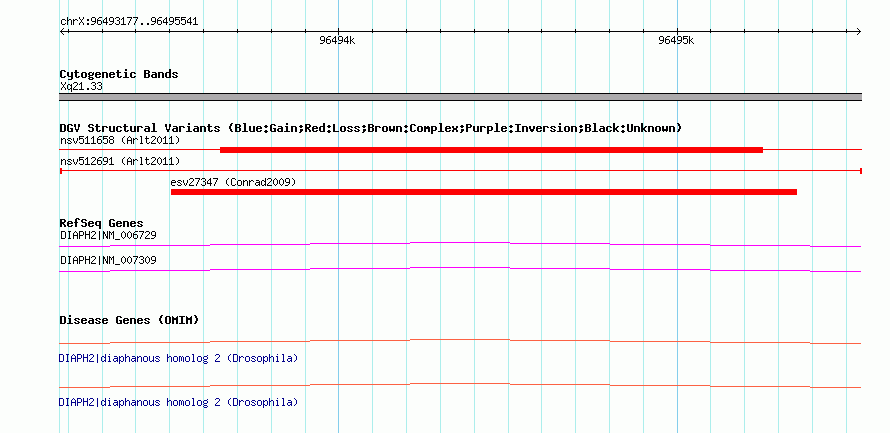Open the nsv512691 (Arlt2011) variant label
890x433 pixels.
(x=120, y=161)
